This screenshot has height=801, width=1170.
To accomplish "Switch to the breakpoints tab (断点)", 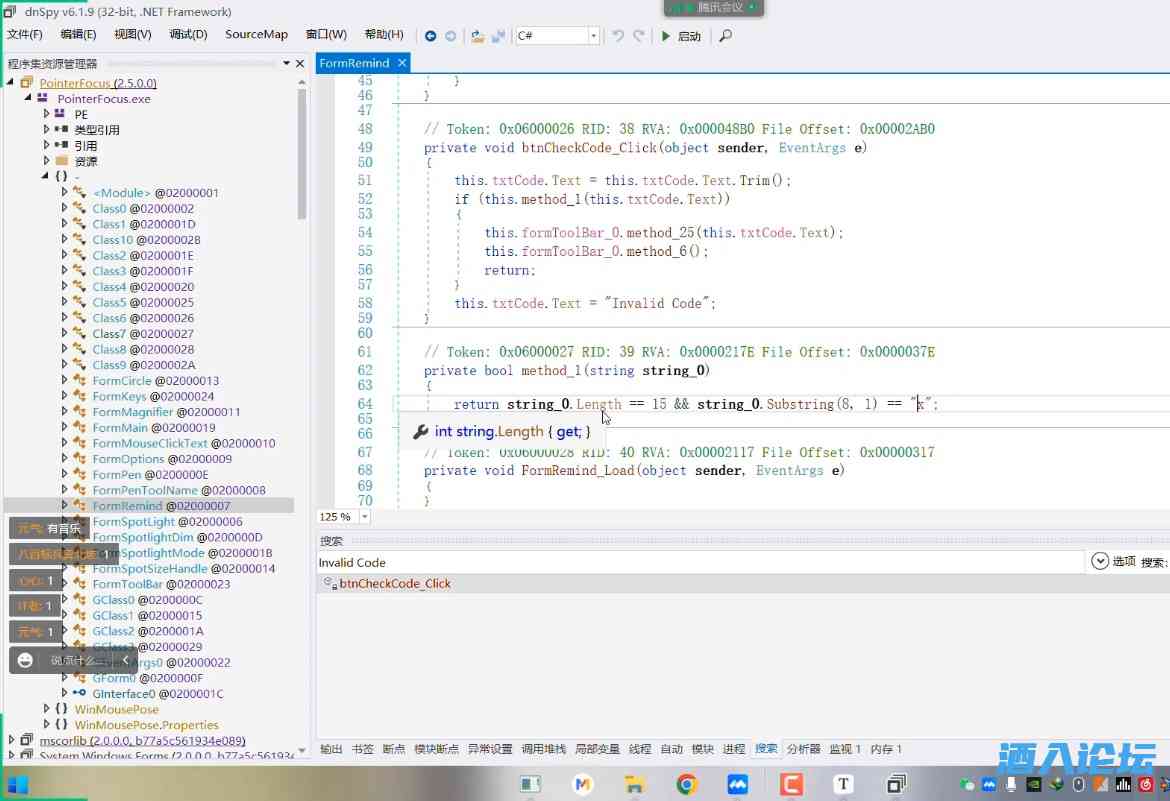I will 393,749.
